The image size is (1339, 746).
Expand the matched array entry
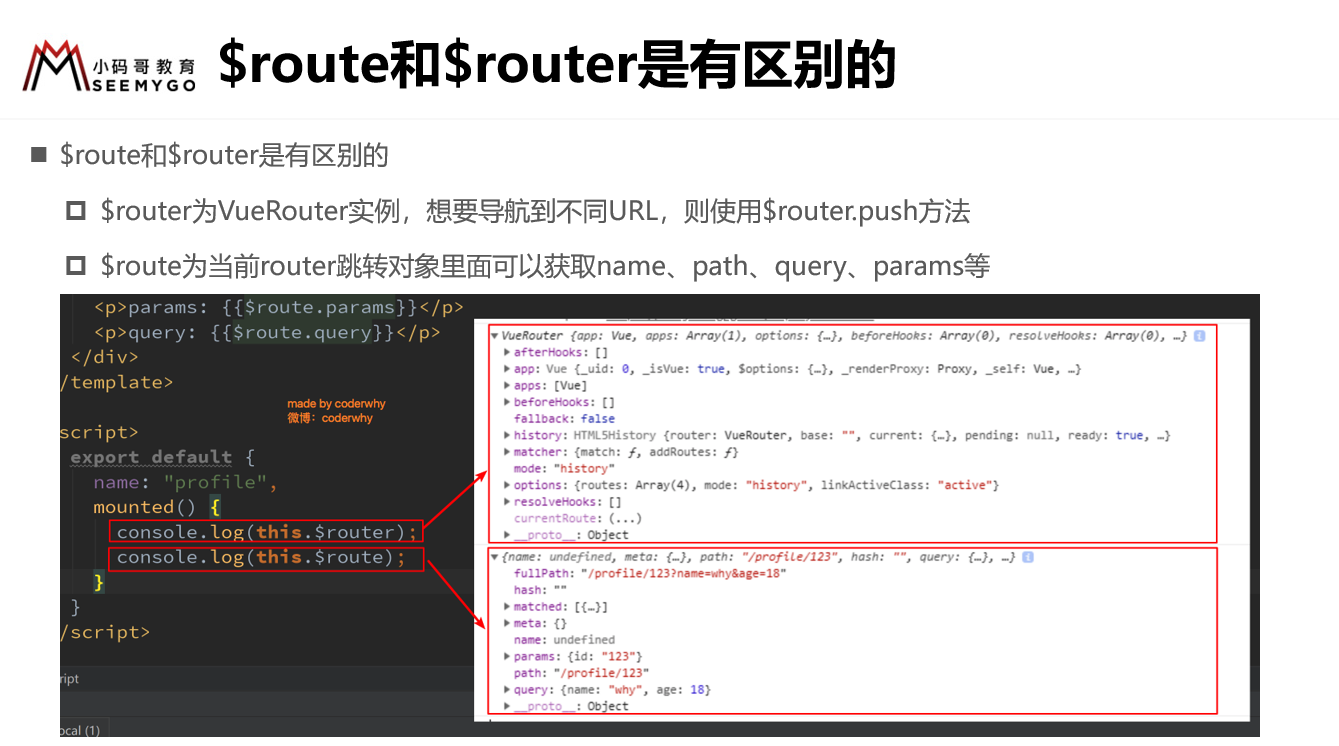coord(507,607)
